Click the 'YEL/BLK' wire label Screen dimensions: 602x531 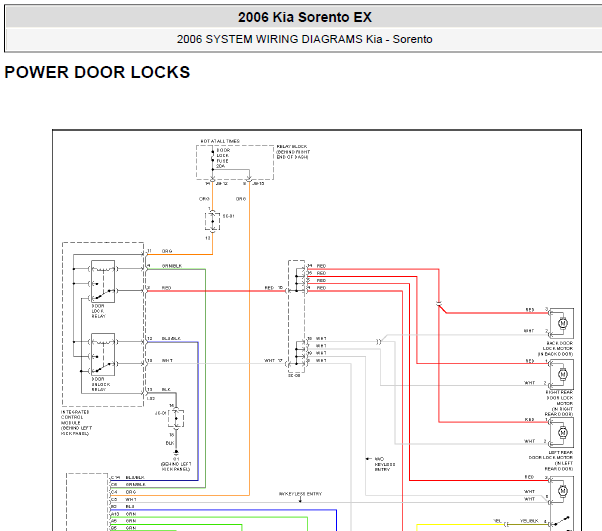click(x=529, y=521)
